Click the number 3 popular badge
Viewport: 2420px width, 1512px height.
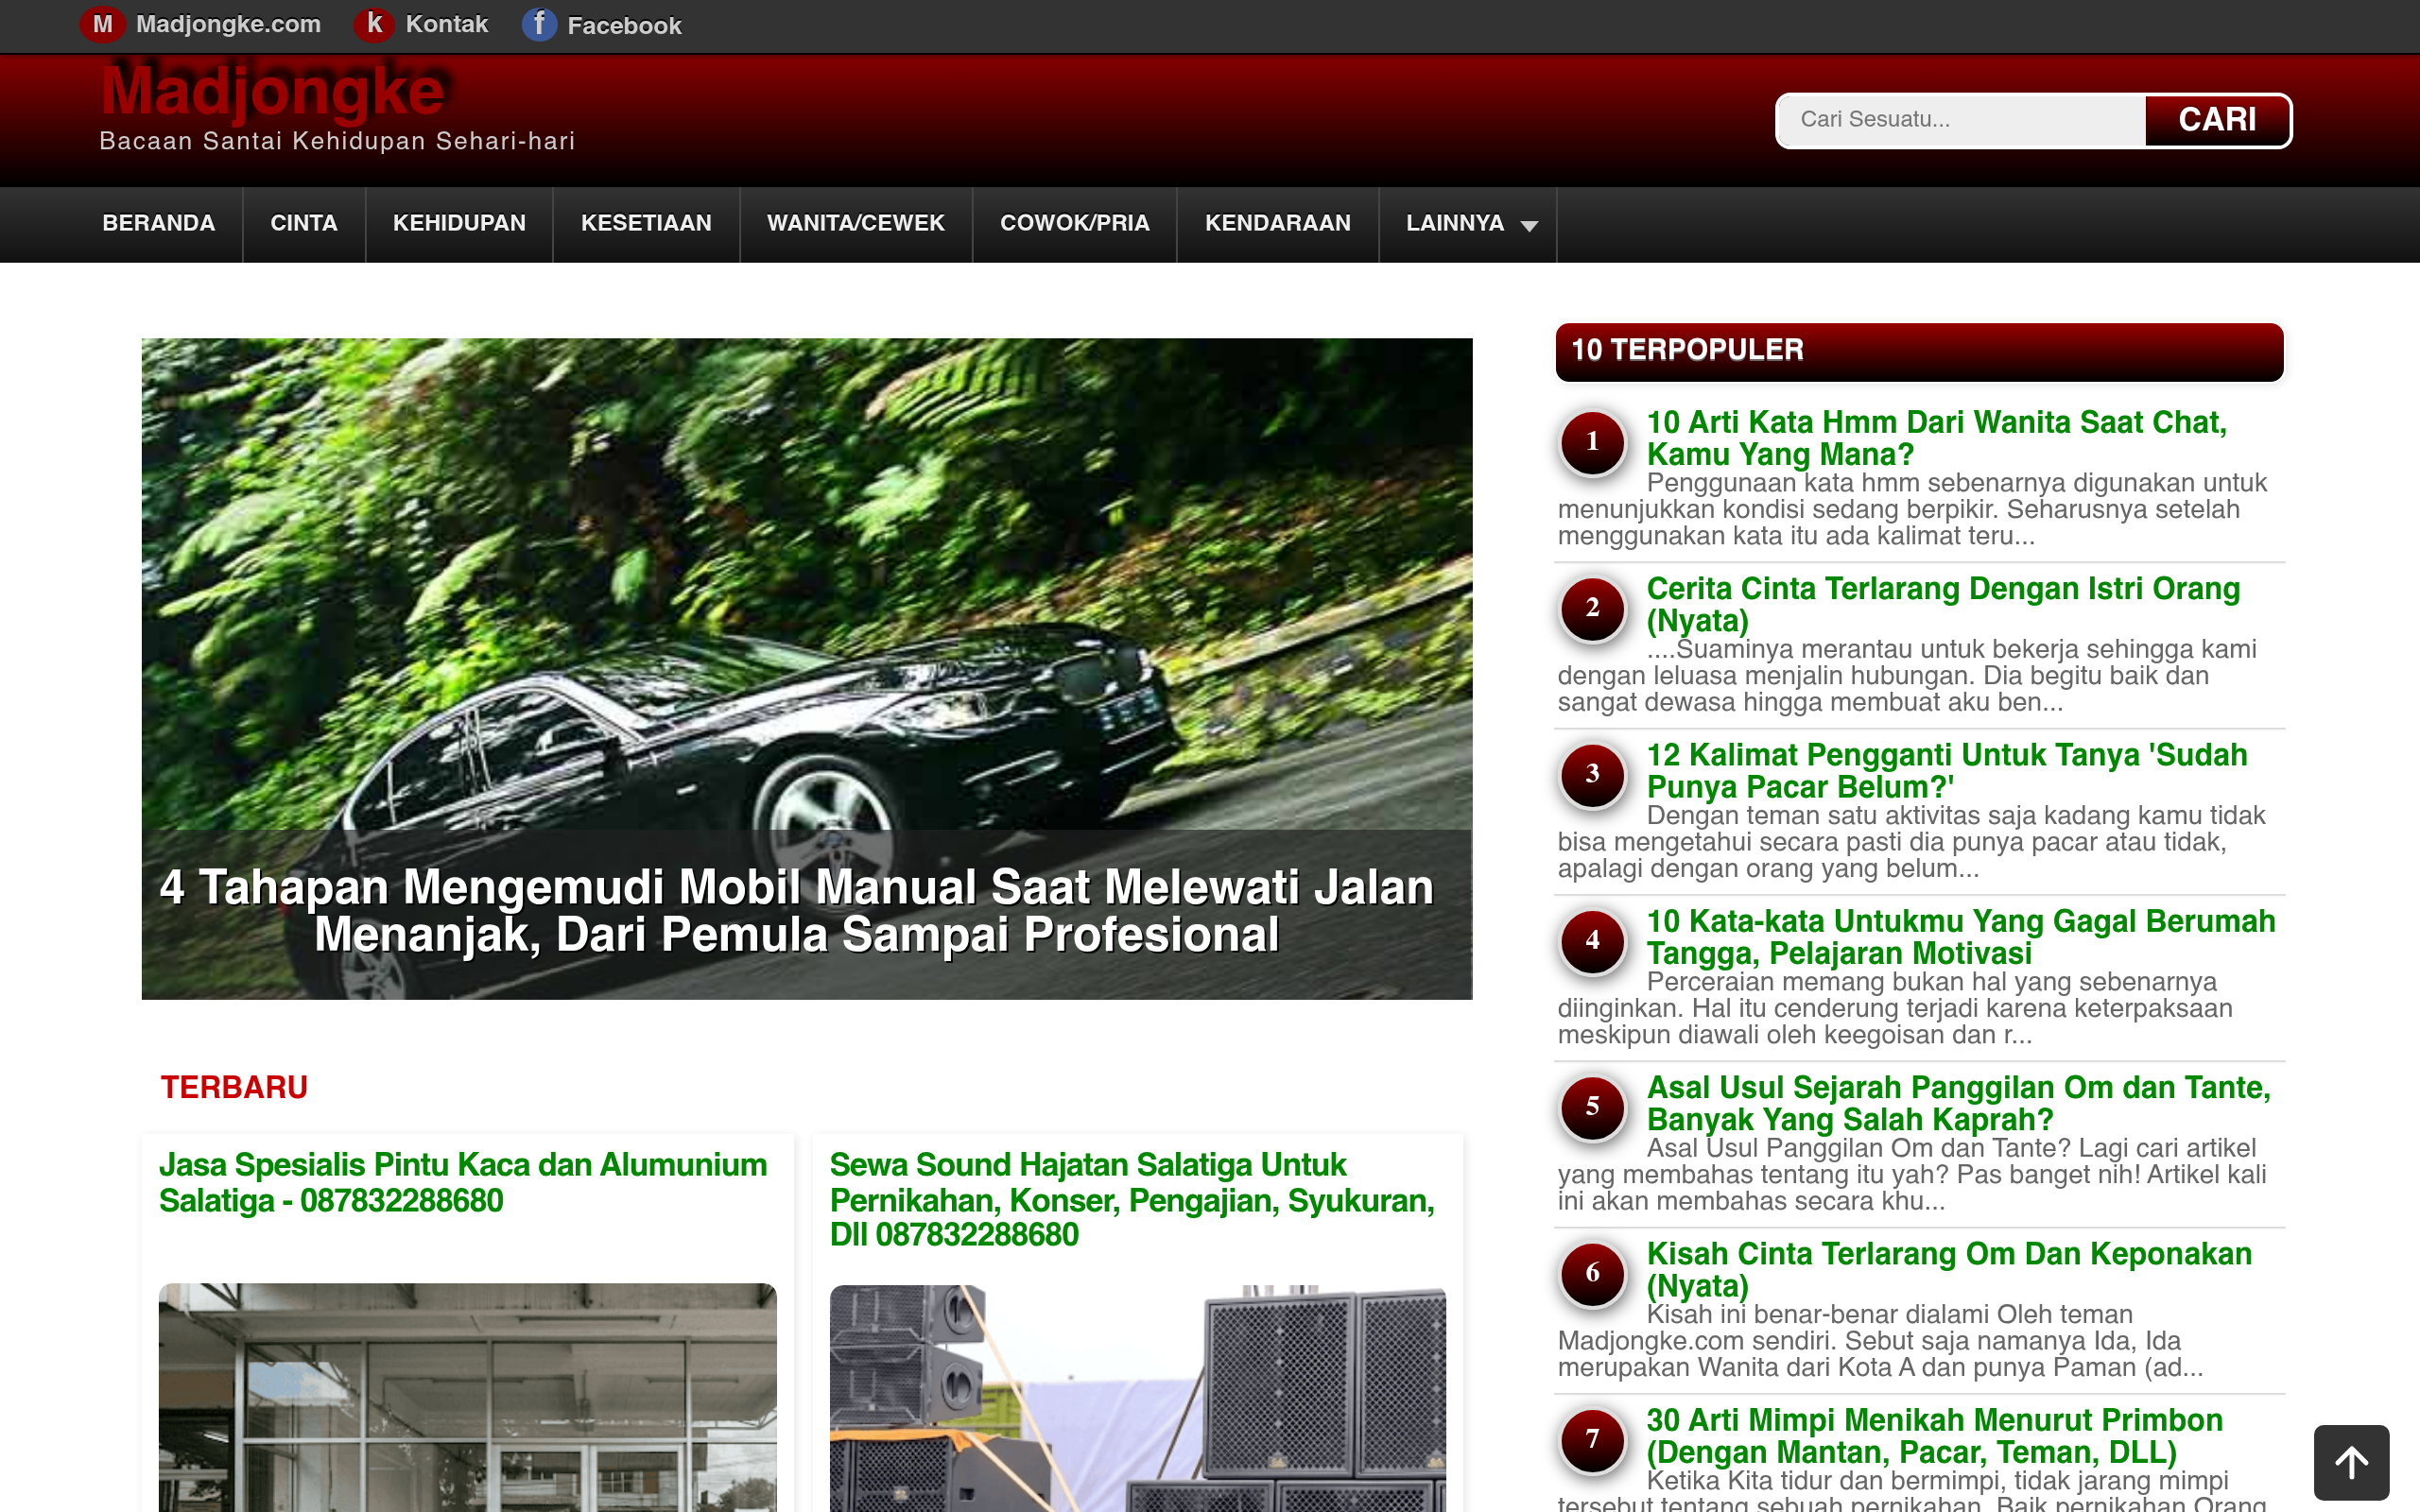pyautogui.click(x=1592, y=774)
